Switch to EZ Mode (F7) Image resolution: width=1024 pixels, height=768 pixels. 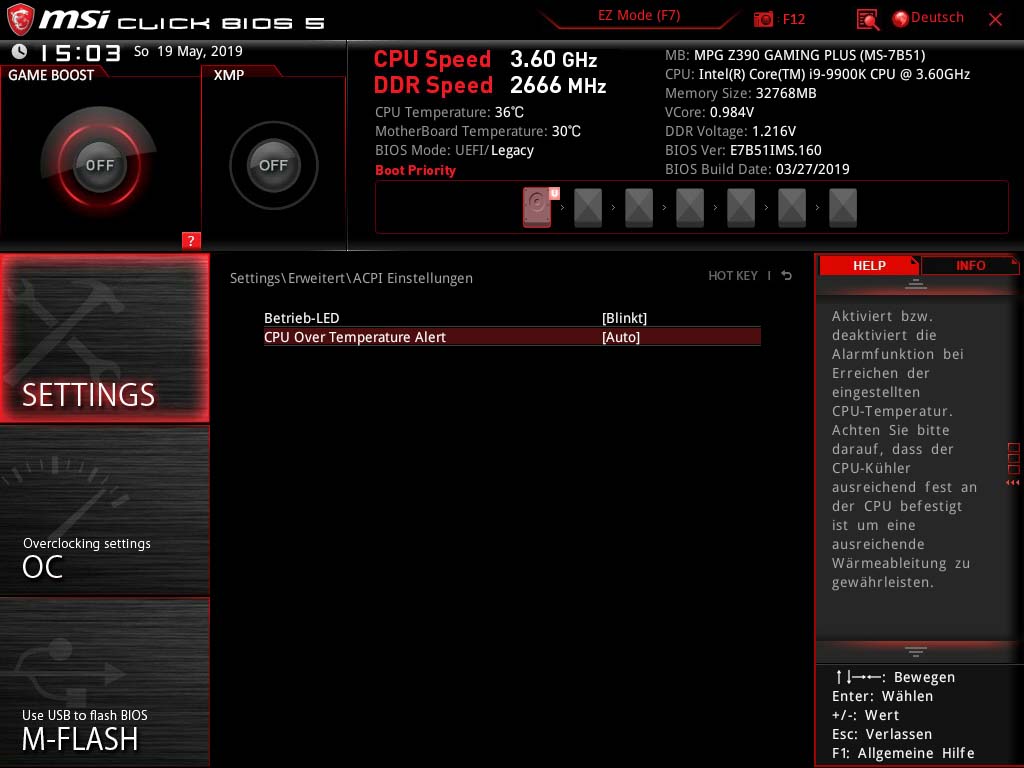(639, 16)
